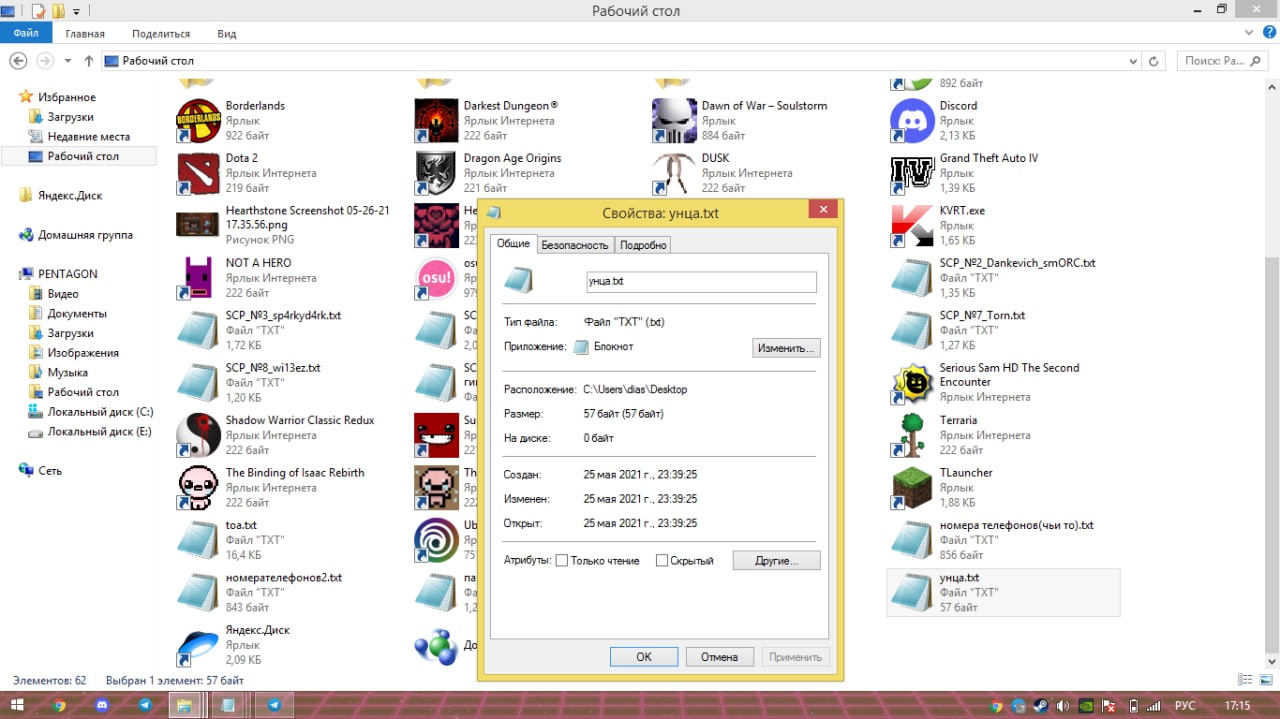Click the Отмена button

coord(719,657)
